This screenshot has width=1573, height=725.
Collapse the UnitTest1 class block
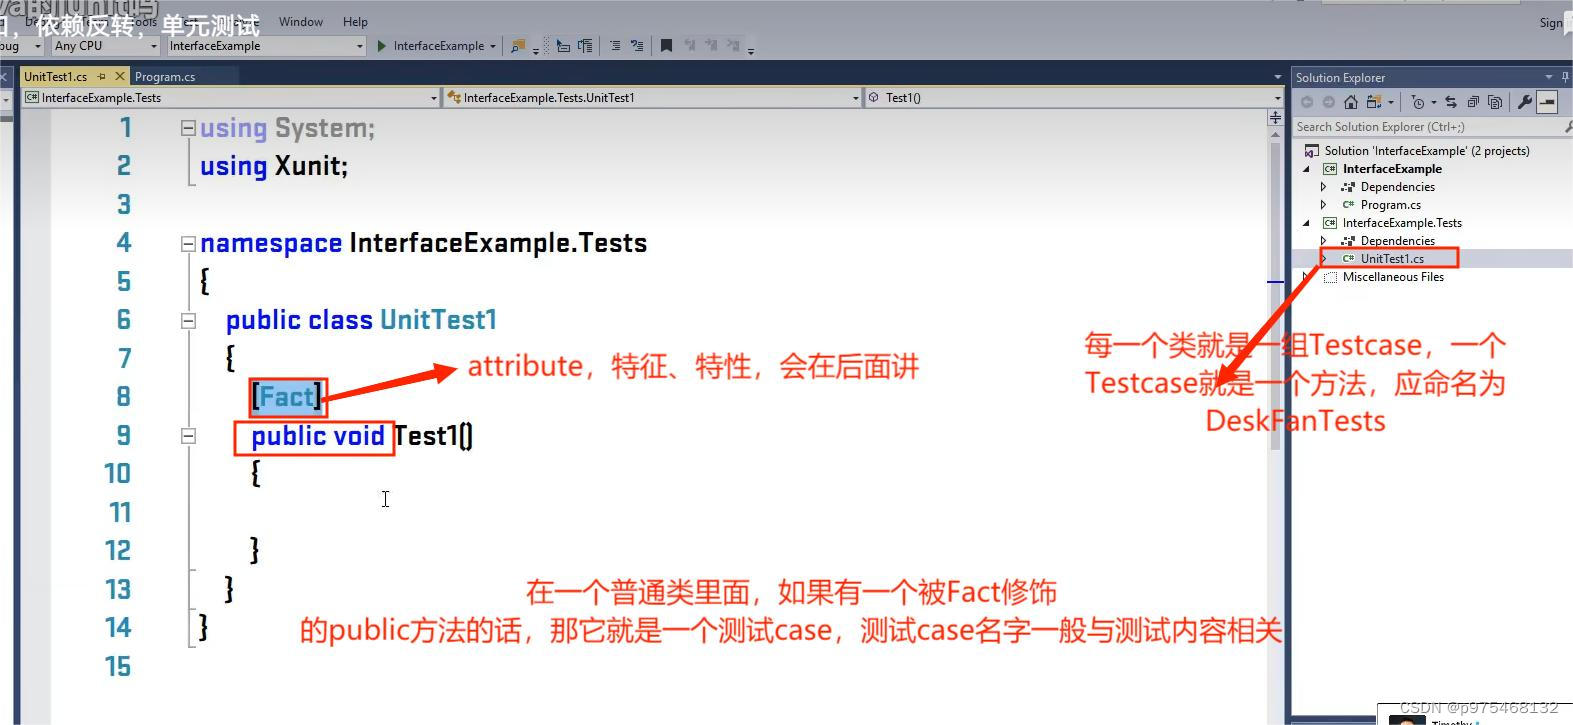[187, 320]
